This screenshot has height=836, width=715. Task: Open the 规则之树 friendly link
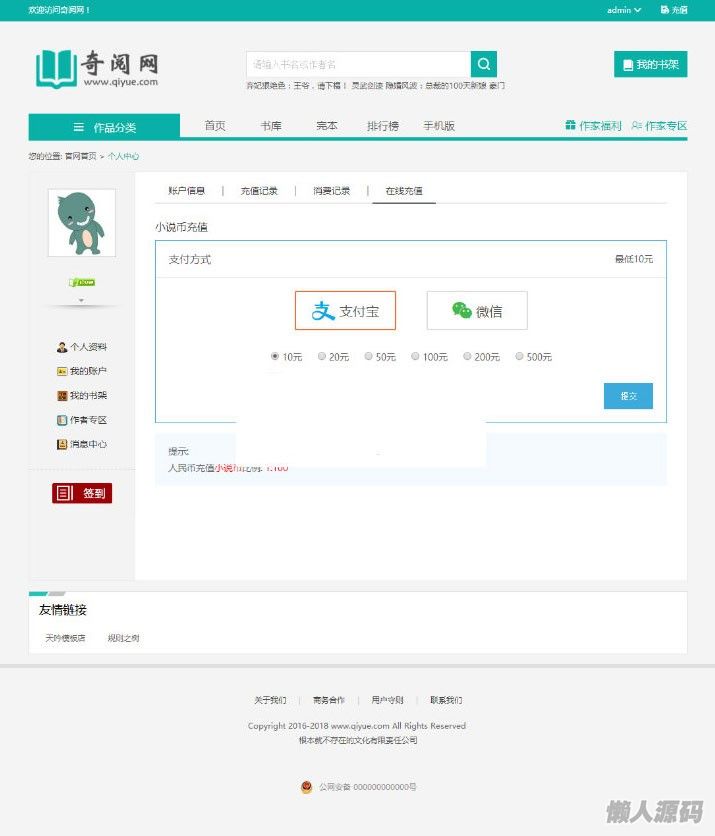pos(123,638)
